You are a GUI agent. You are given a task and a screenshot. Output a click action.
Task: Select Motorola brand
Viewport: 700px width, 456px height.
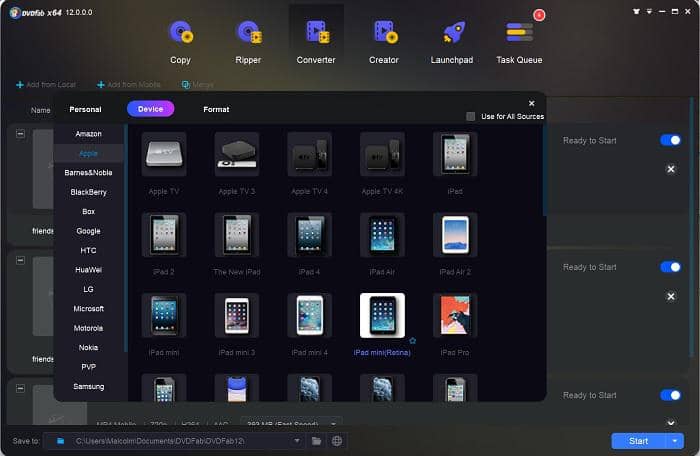tap(88, 328)
